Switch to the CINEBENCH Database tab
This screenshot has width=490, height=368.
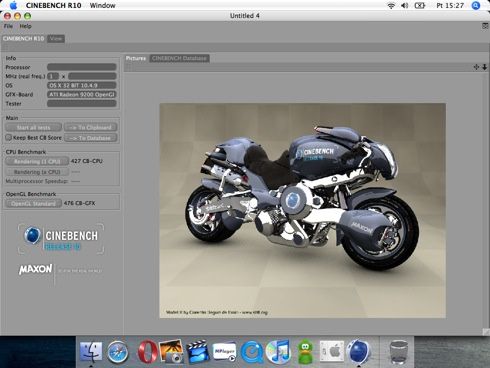(179, 58)
